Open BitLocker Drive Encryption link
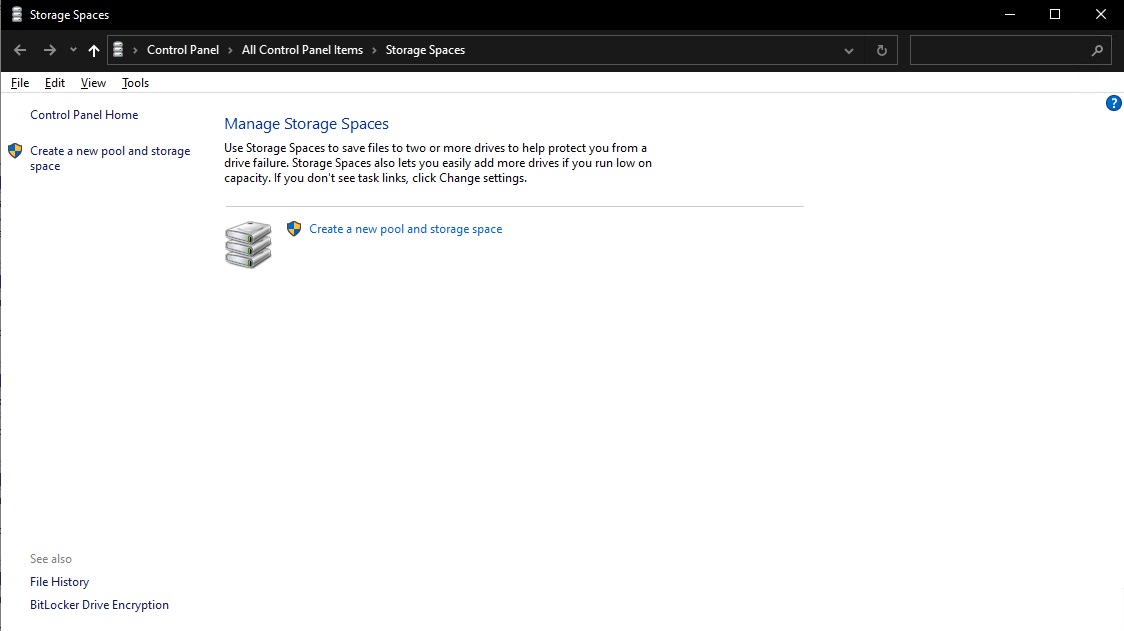The image size is (1124, 631). click(x=100, y=604)
